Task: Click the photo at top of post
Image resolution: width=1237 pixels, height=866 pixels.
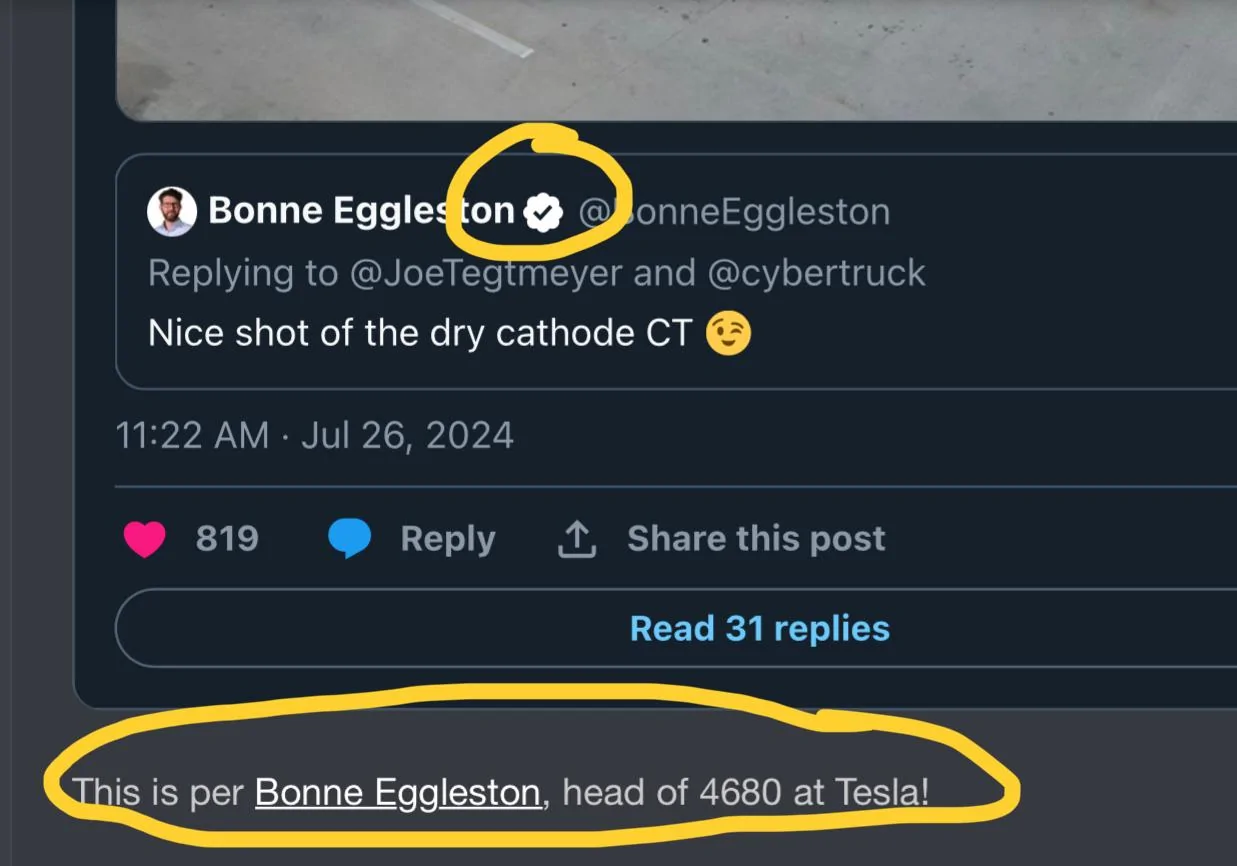Action: point(676,60)
